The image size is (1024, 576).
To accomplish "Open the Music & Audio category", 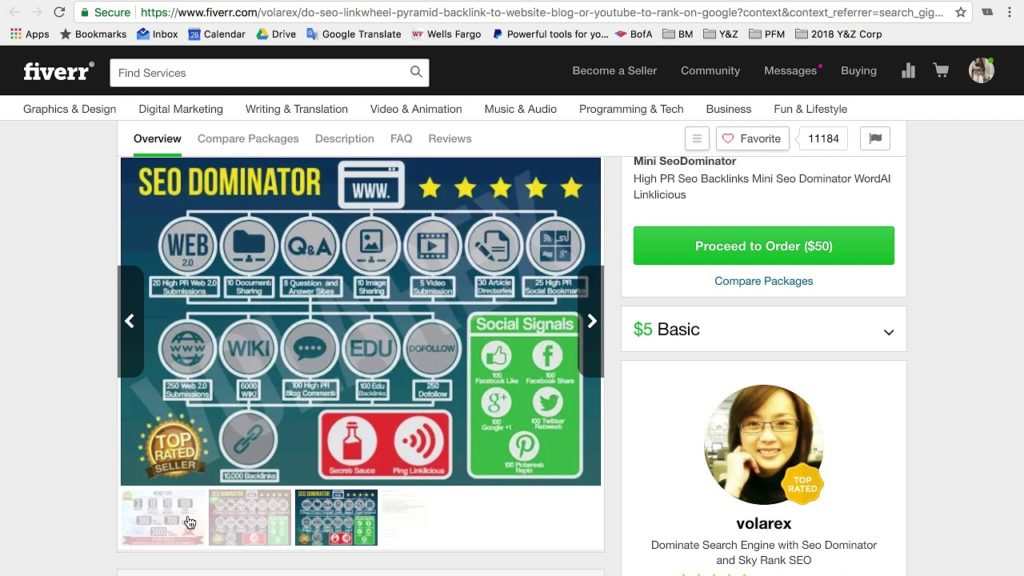I will pyautogui.click(x=520, y=109).
